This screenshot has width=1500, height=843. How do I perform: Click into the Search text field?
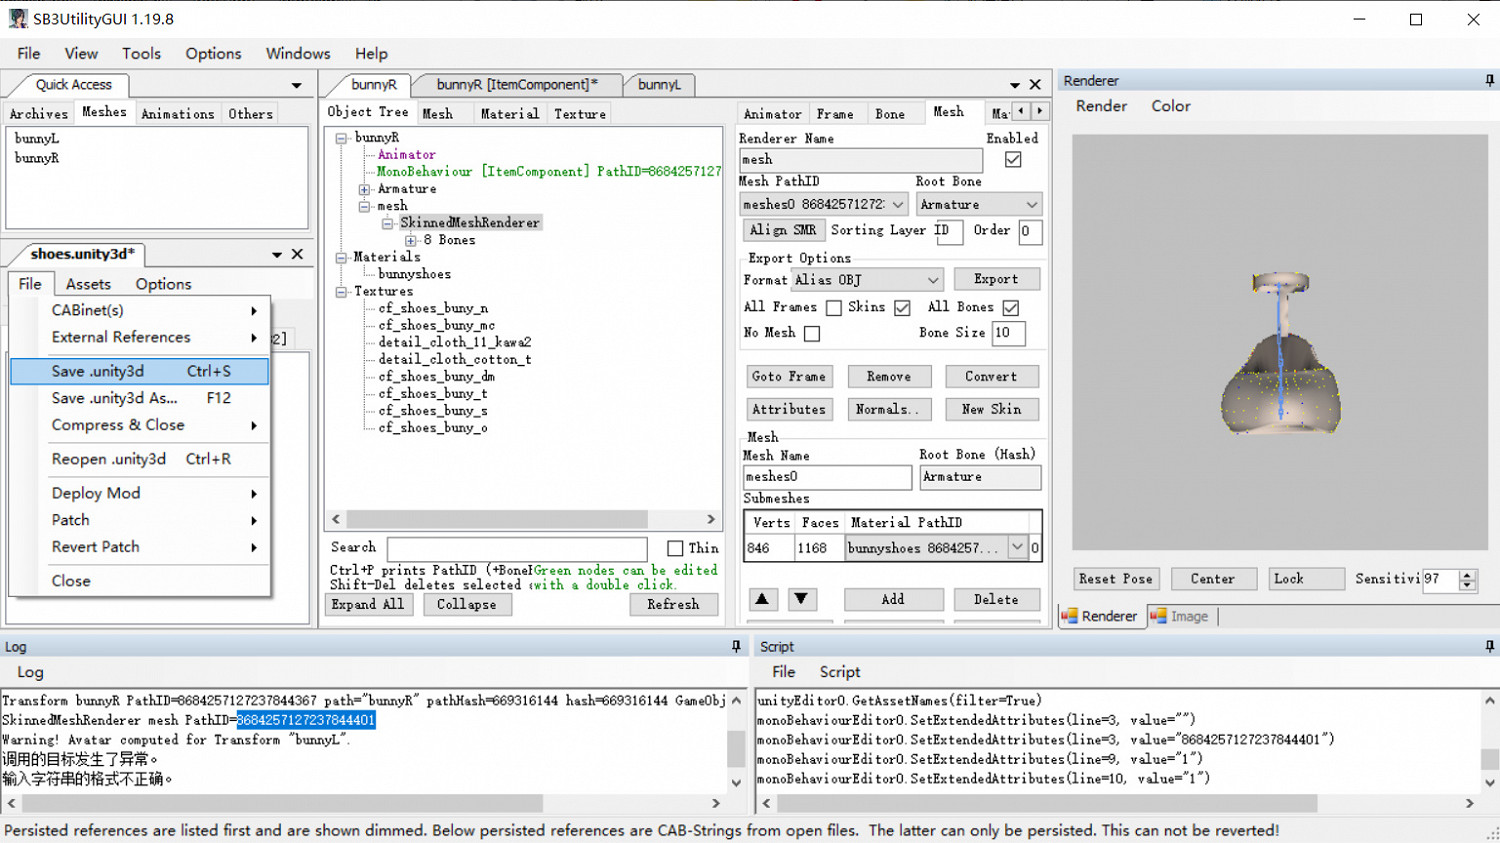516,548
